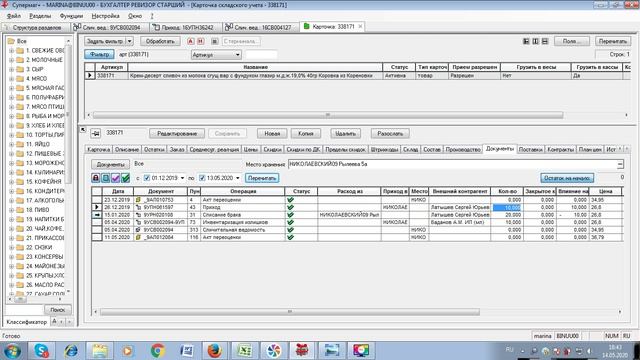
Task: Toggle the red lock icon in Documents toolbar
Action: [96, 178]
